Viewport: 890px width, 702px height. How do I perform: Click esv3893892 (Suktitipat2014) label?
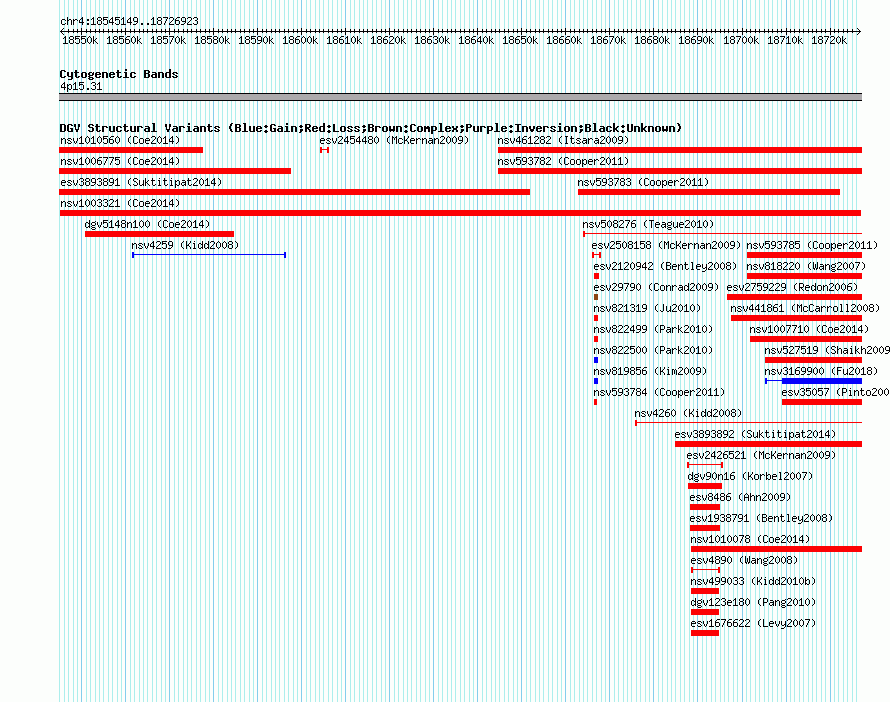click(x=755, y=434)
